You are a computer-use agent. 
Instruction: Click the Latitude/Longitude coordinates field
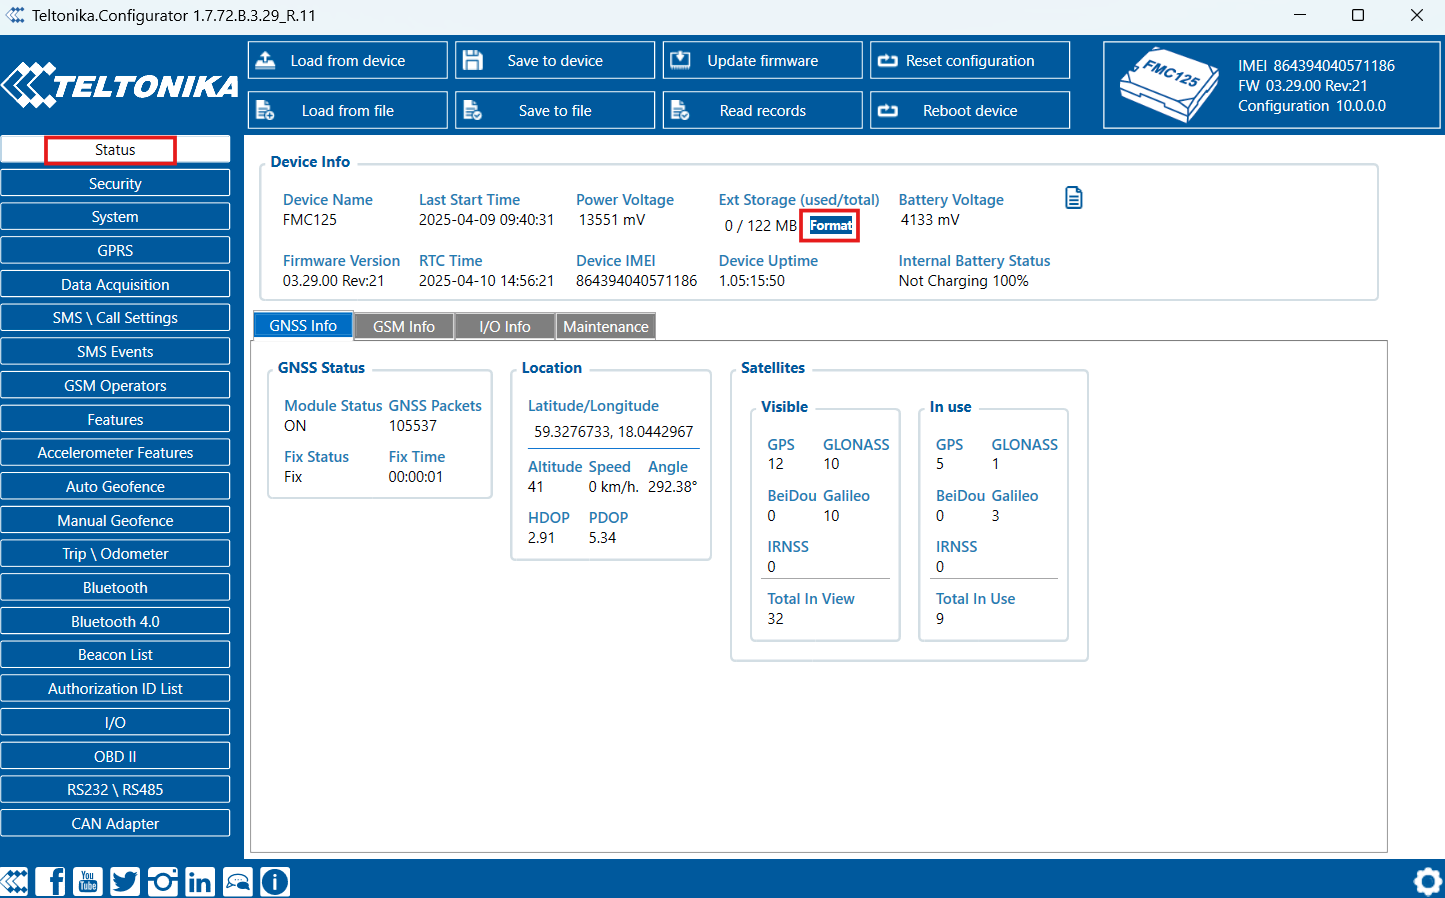point(613,432)
